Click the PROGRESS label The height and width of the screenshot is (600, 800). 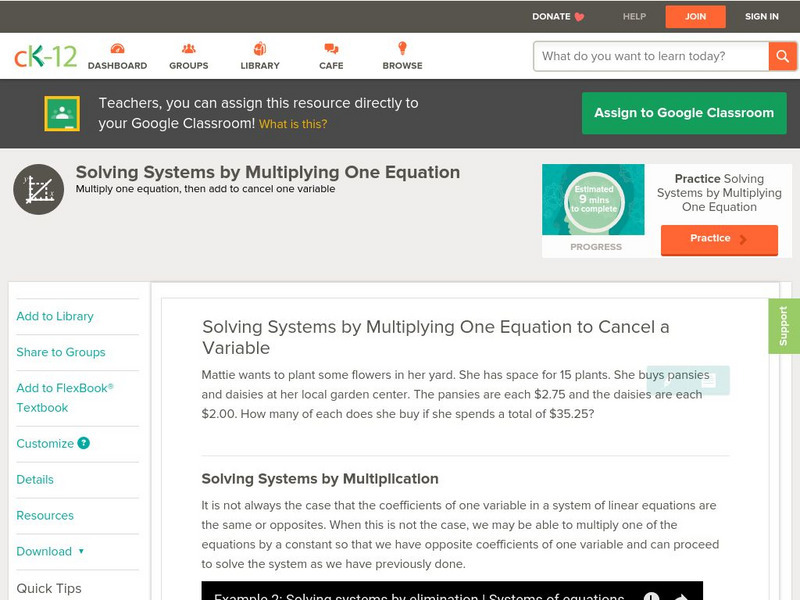click(x=596, y=247)
